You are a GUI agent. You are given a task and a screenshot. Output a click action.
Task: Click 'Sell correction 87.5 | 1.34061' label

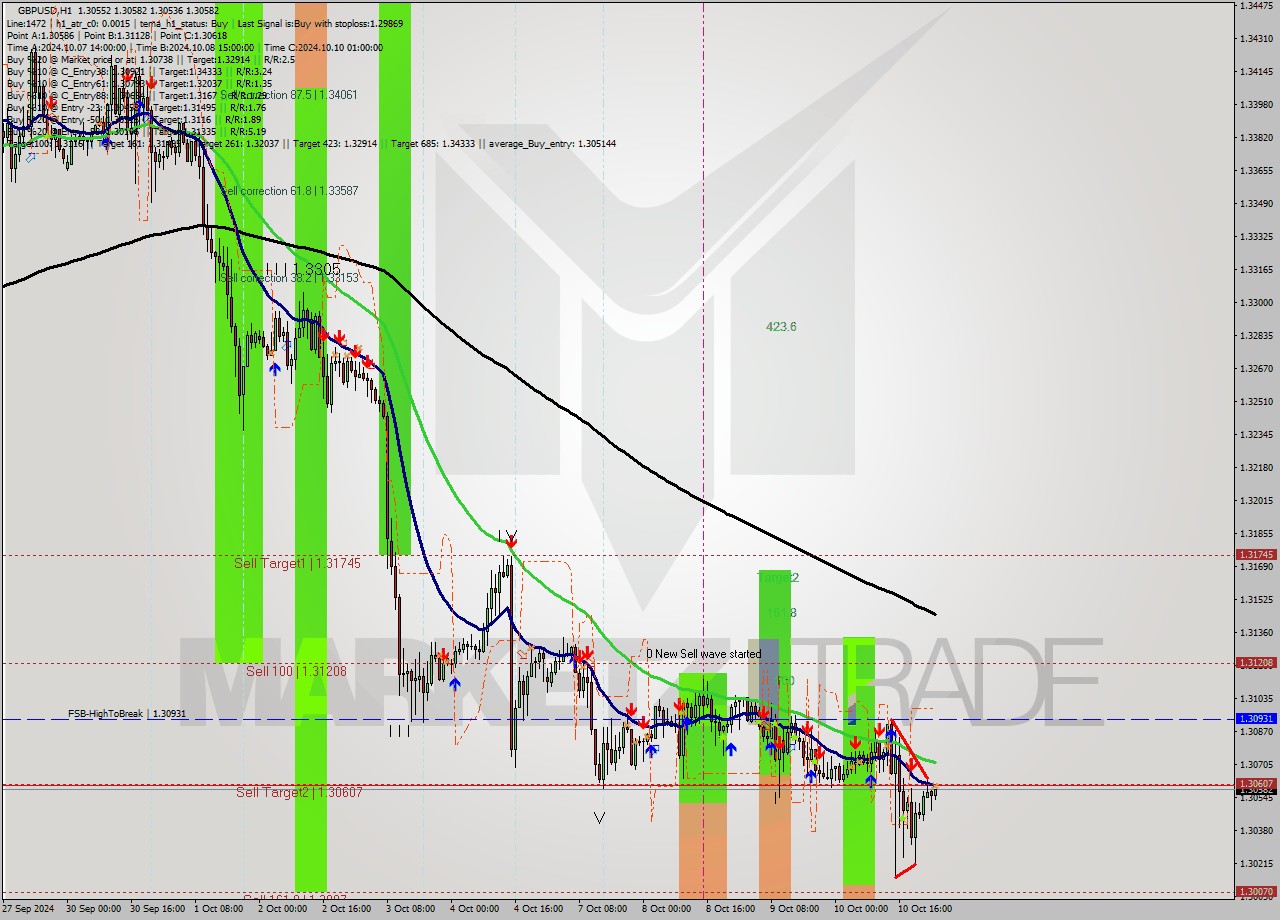coord(288,95)
